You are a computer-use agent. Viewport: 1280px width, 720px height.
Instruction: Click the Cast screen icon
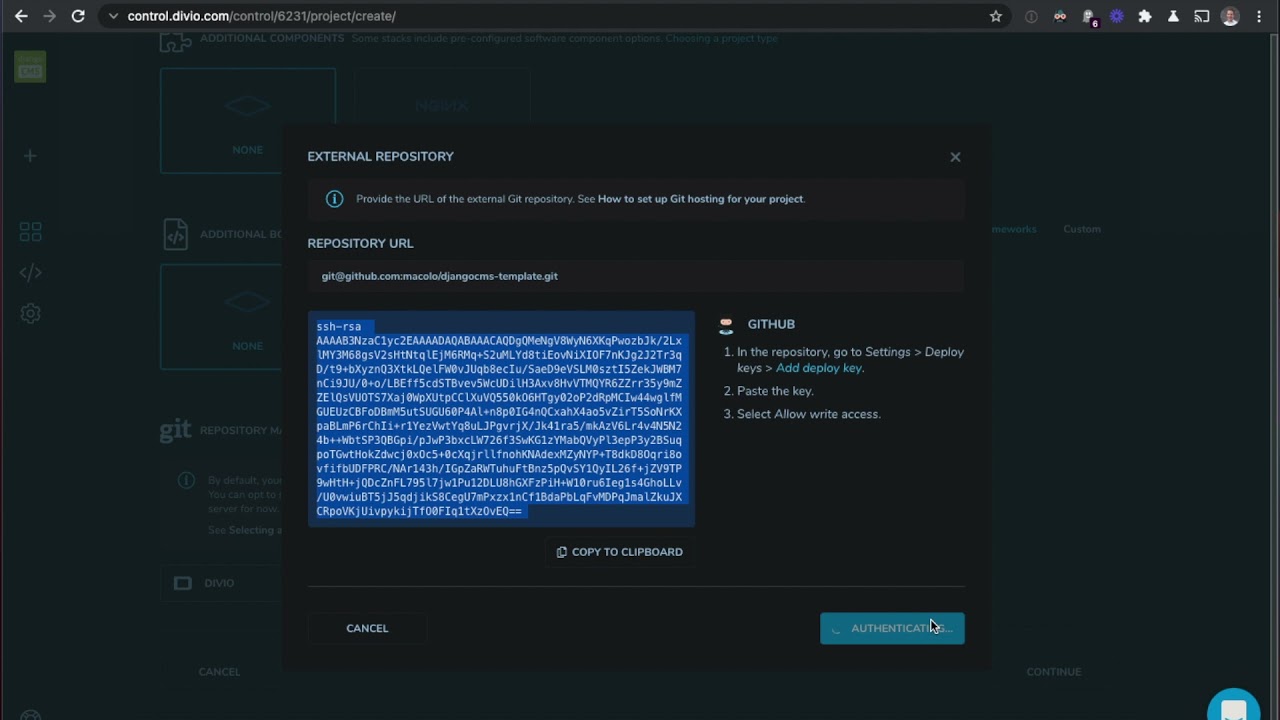pos(1202,16)
